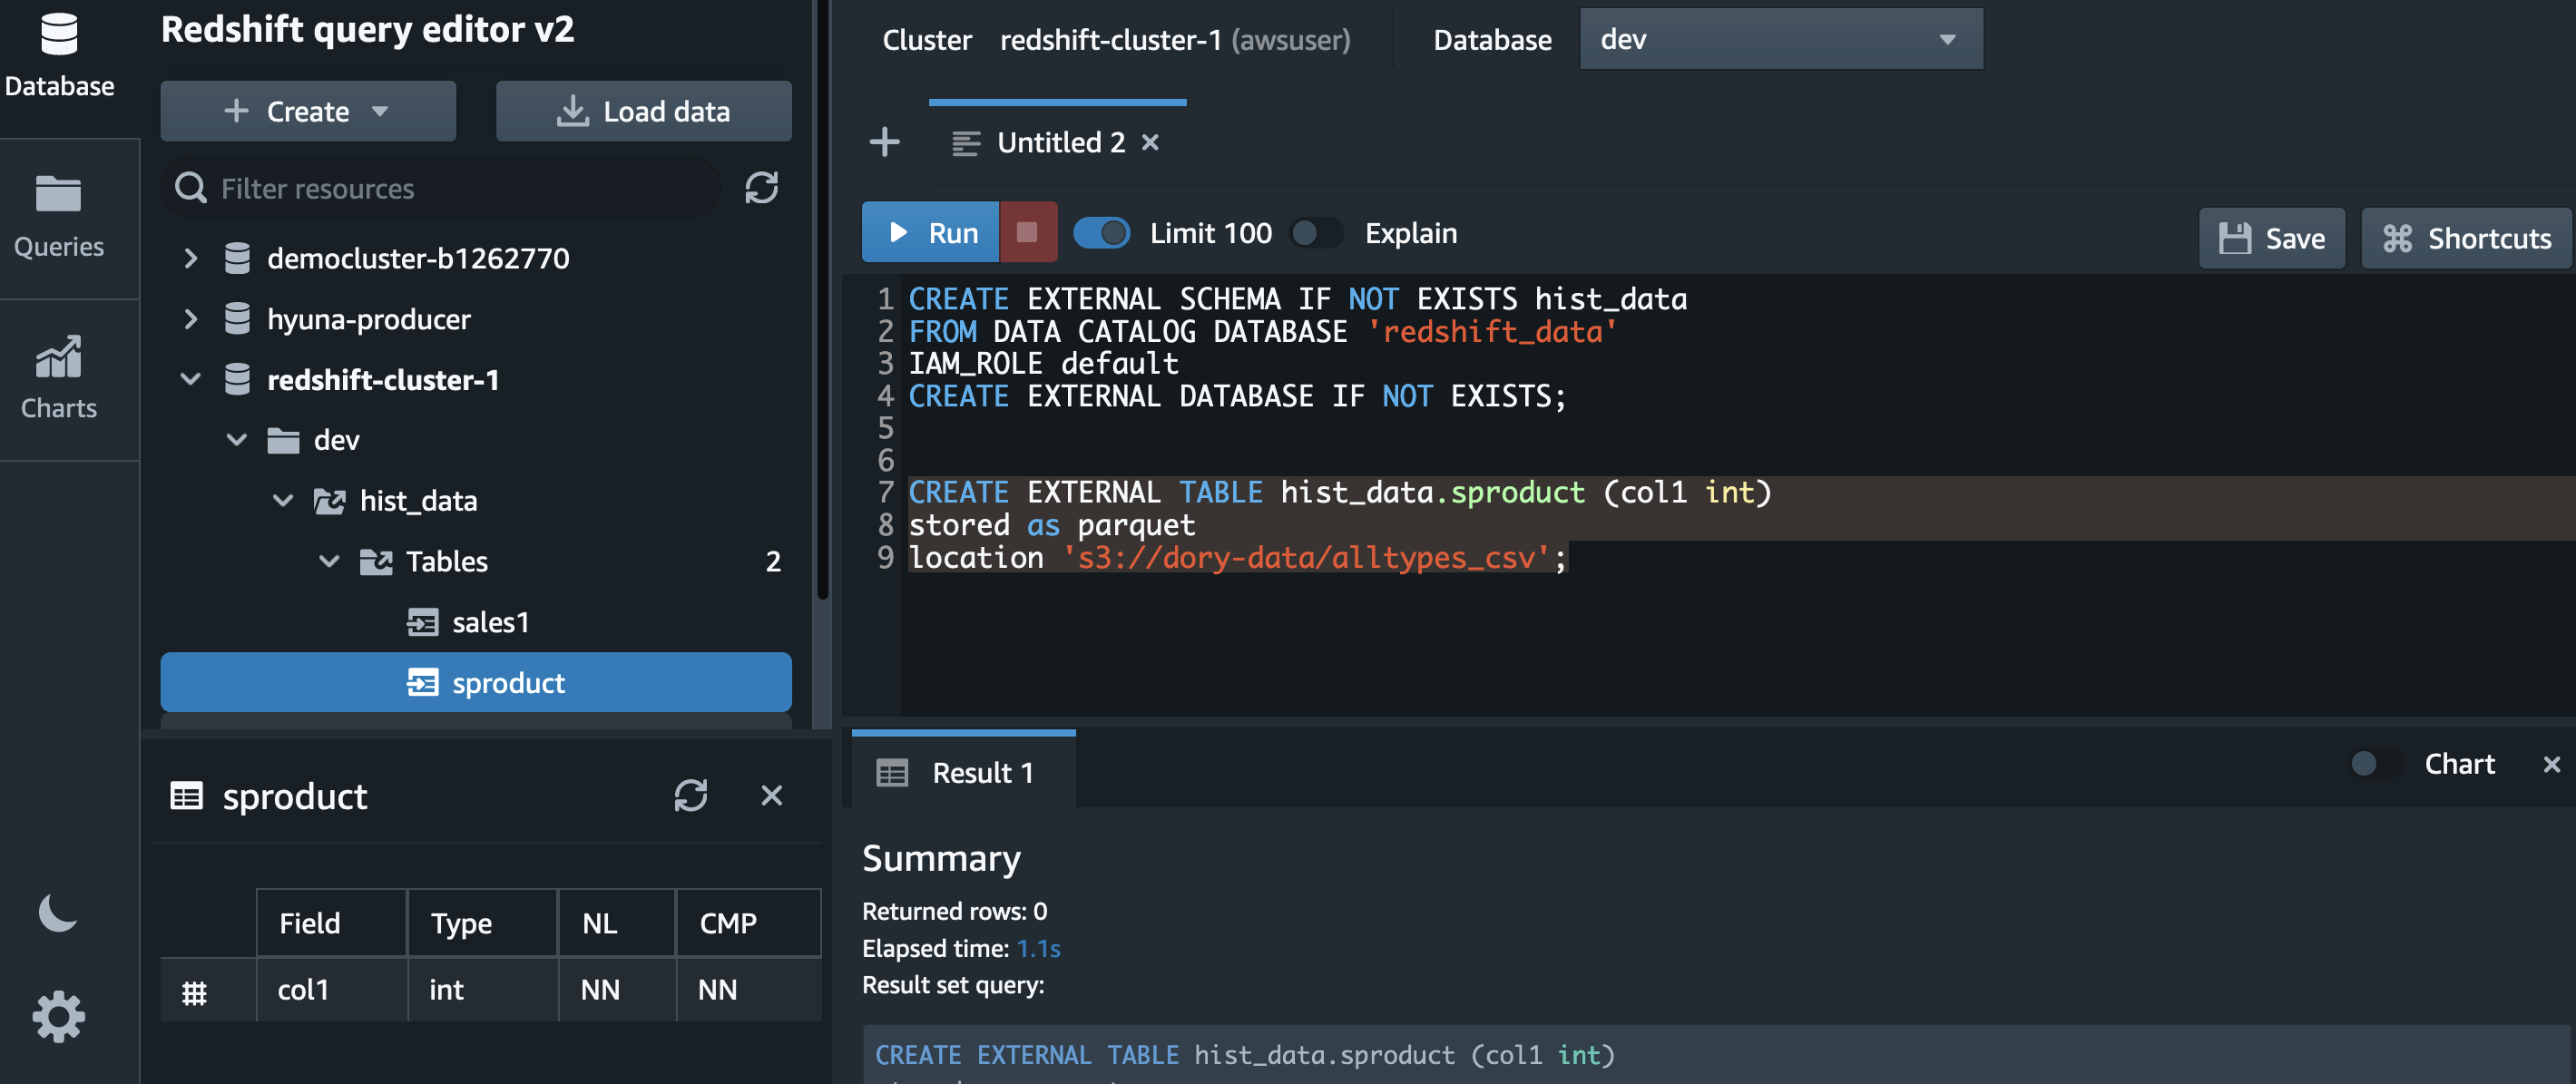The width and height of the screenshot is (2576, 1084).
Task: Switch to dark mode moon icon
Action: [x=57, y=912]
